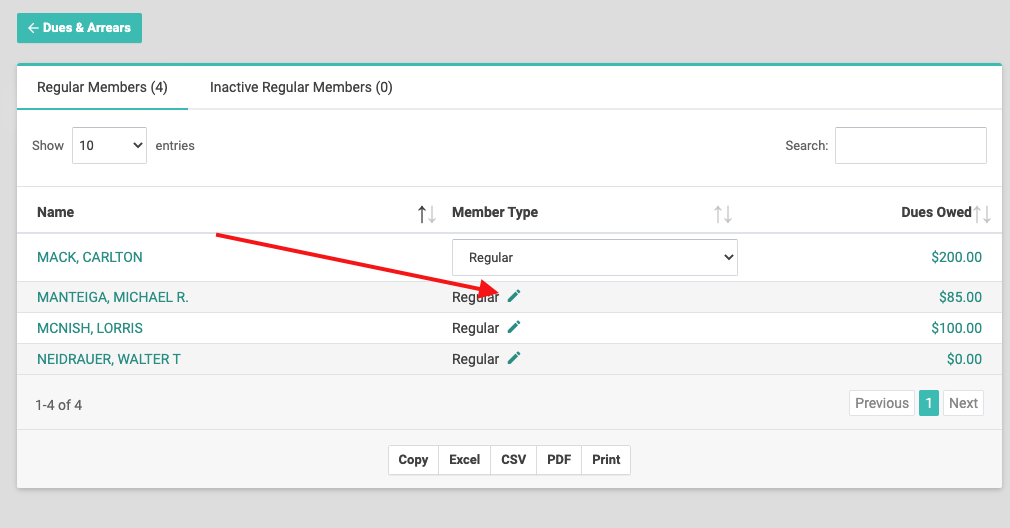
Task: Click Regular text in NEIDRAUER, WALTER T row
Action: coord(475,359)
